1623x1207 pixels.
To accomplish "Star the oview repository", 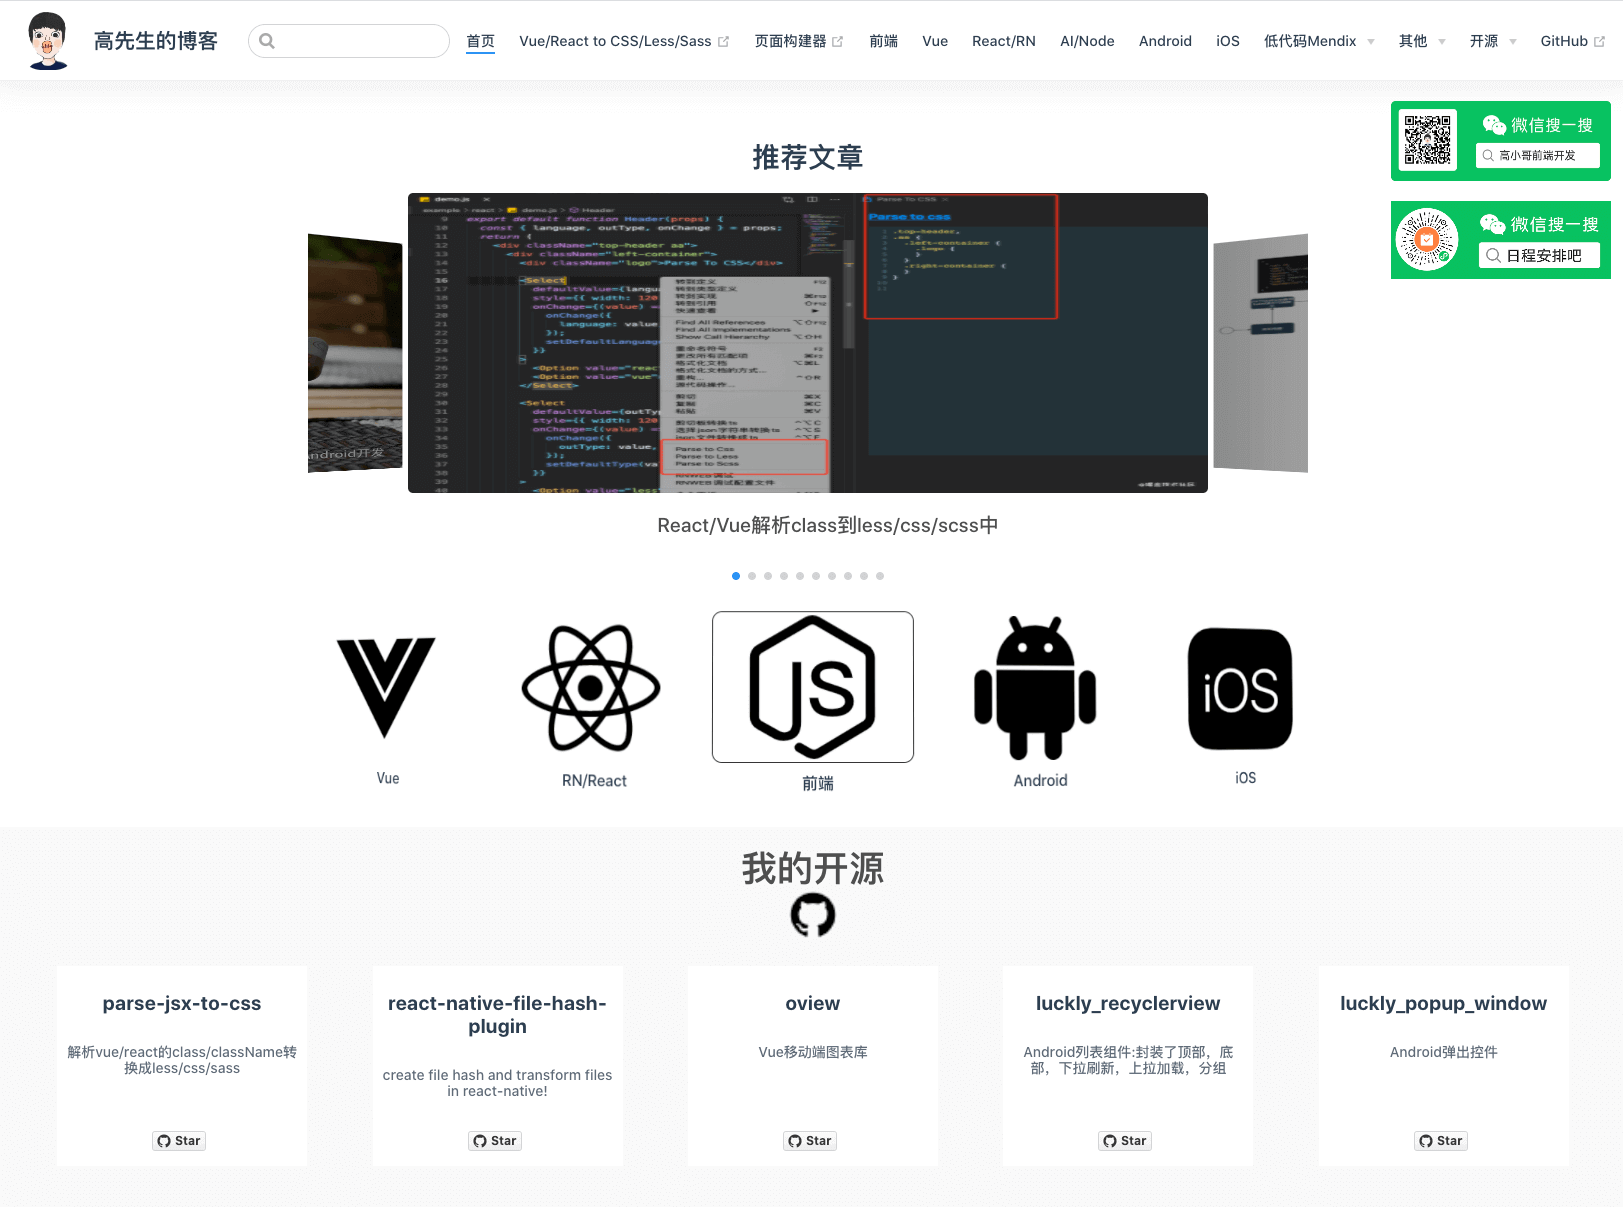I will pyautogui.click(x=810, y=1141).
